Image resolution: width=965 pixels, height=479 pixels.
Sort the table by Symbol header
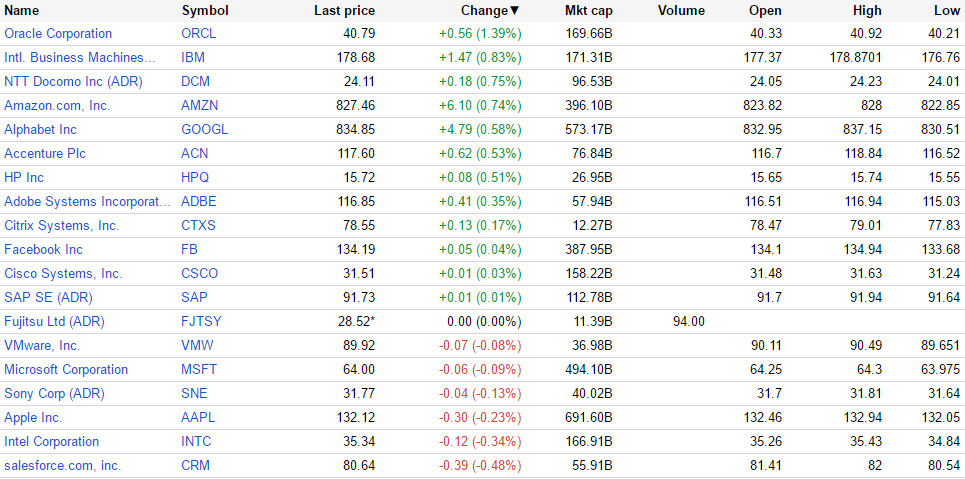205,11
